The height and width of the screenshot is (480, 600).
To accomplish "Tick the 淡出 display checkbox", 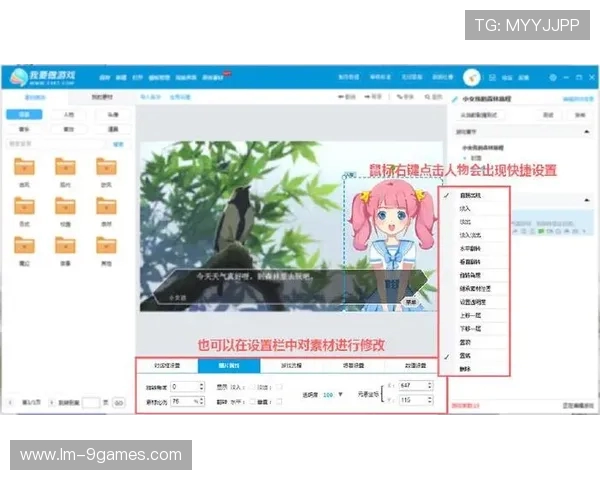I will [x=279, y=387].
